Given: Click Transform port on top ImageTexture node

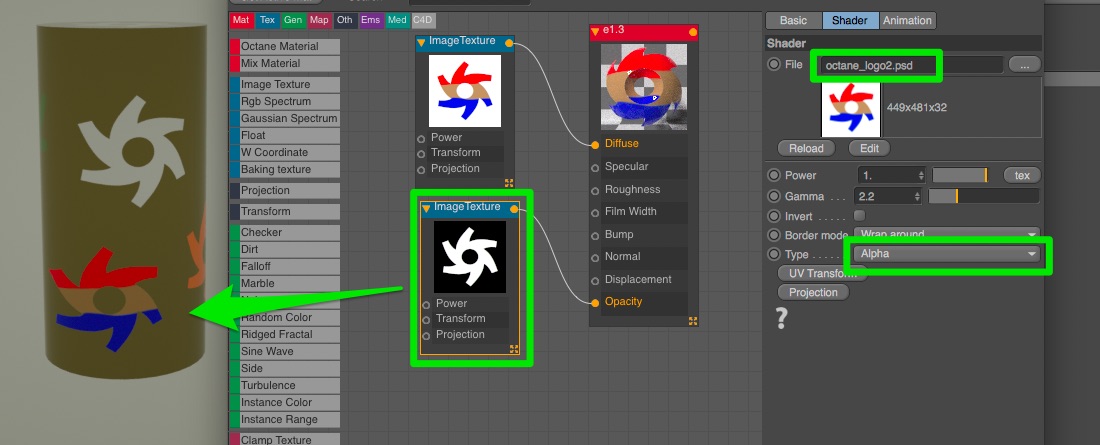Looking at the screenshot, I should tap(422, 154).
